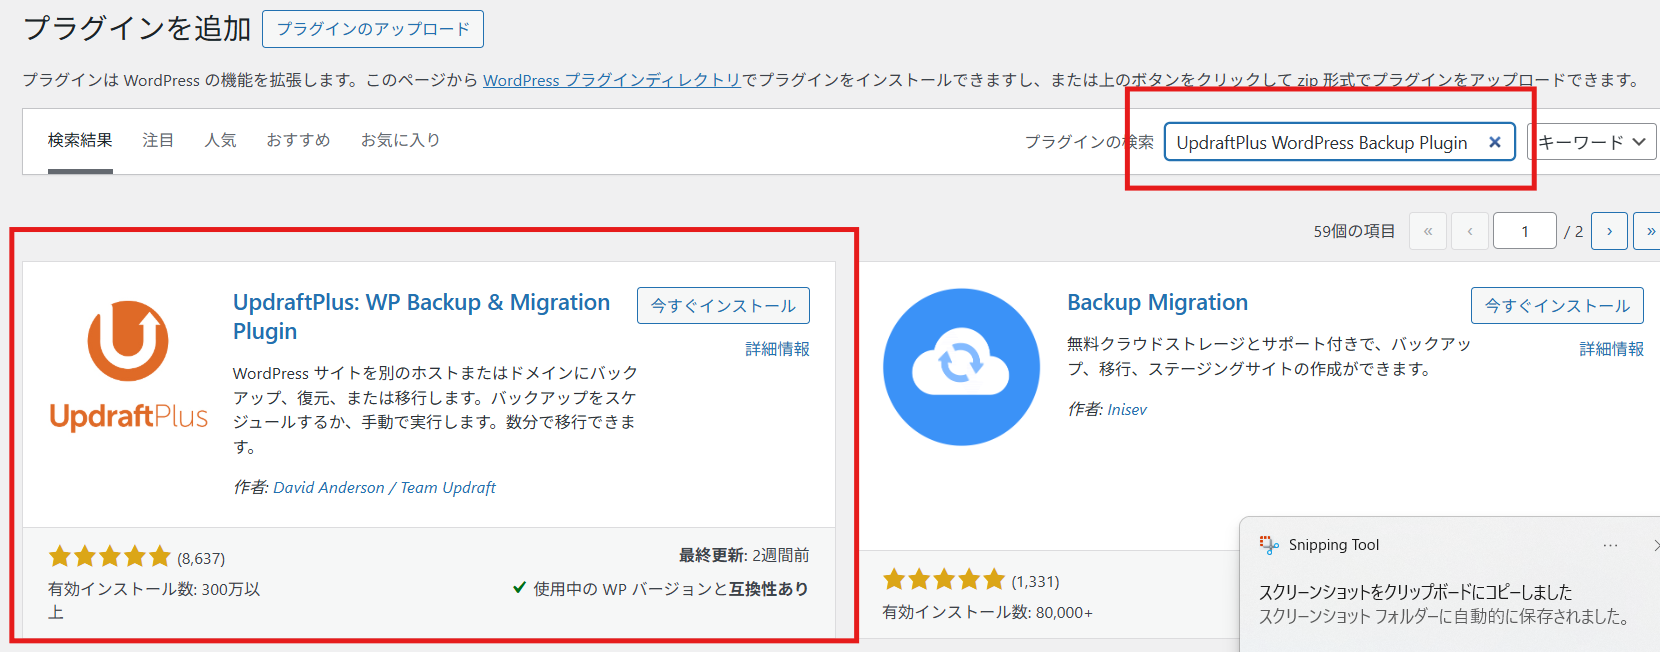Switch to the 人気 tab

(x=220, y=140)
